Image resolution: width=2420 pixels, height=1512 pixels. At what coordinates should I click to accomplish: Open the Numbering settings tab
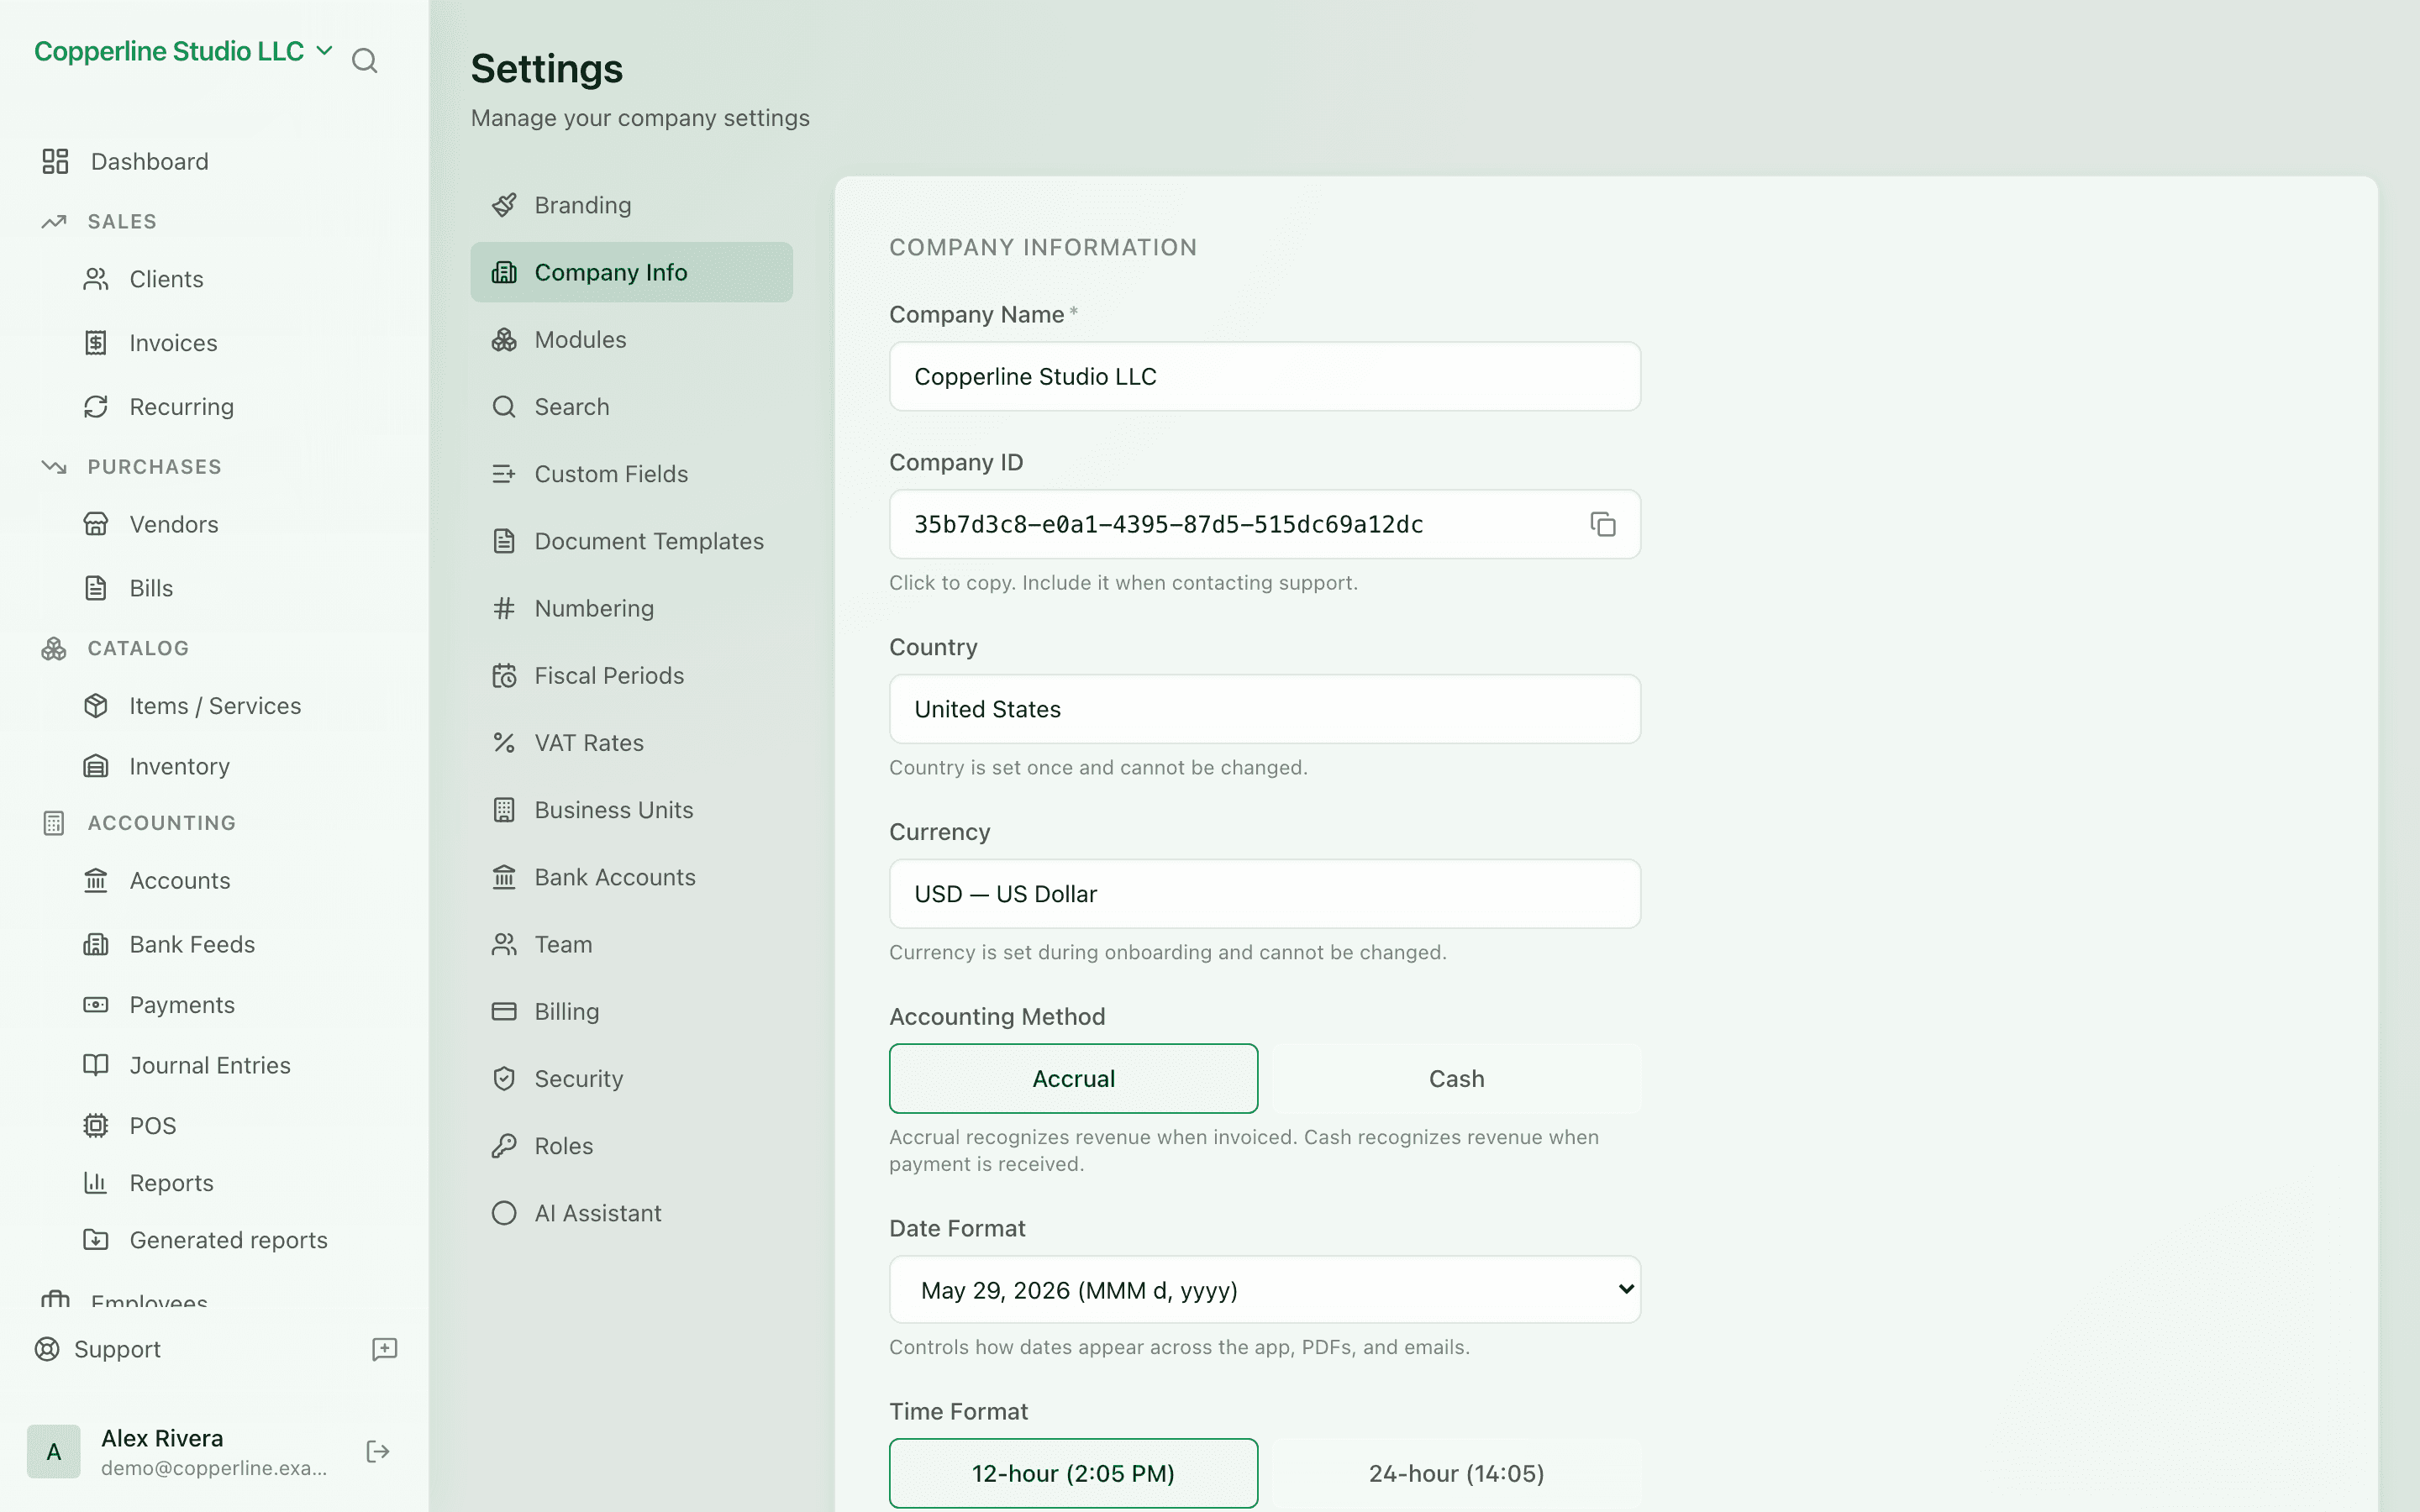tap(631, 608)
